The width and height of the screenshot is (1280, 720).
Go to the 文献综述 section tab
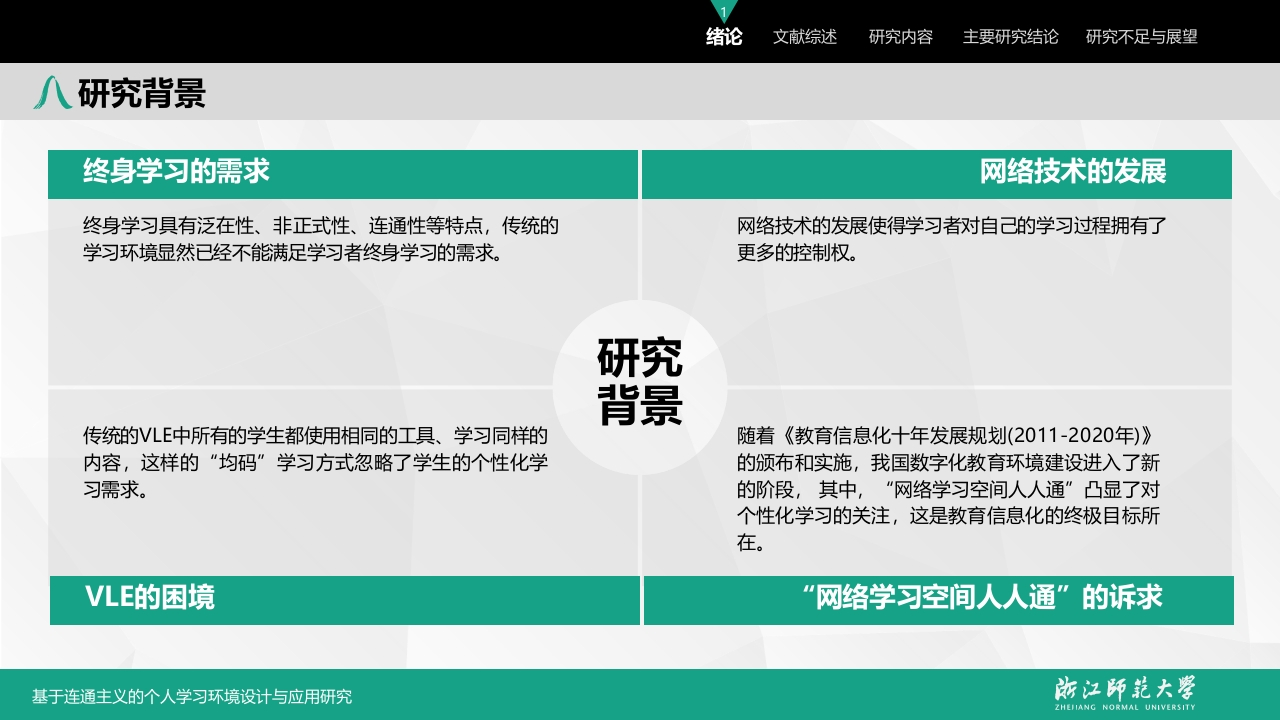[x=805, y=37]
